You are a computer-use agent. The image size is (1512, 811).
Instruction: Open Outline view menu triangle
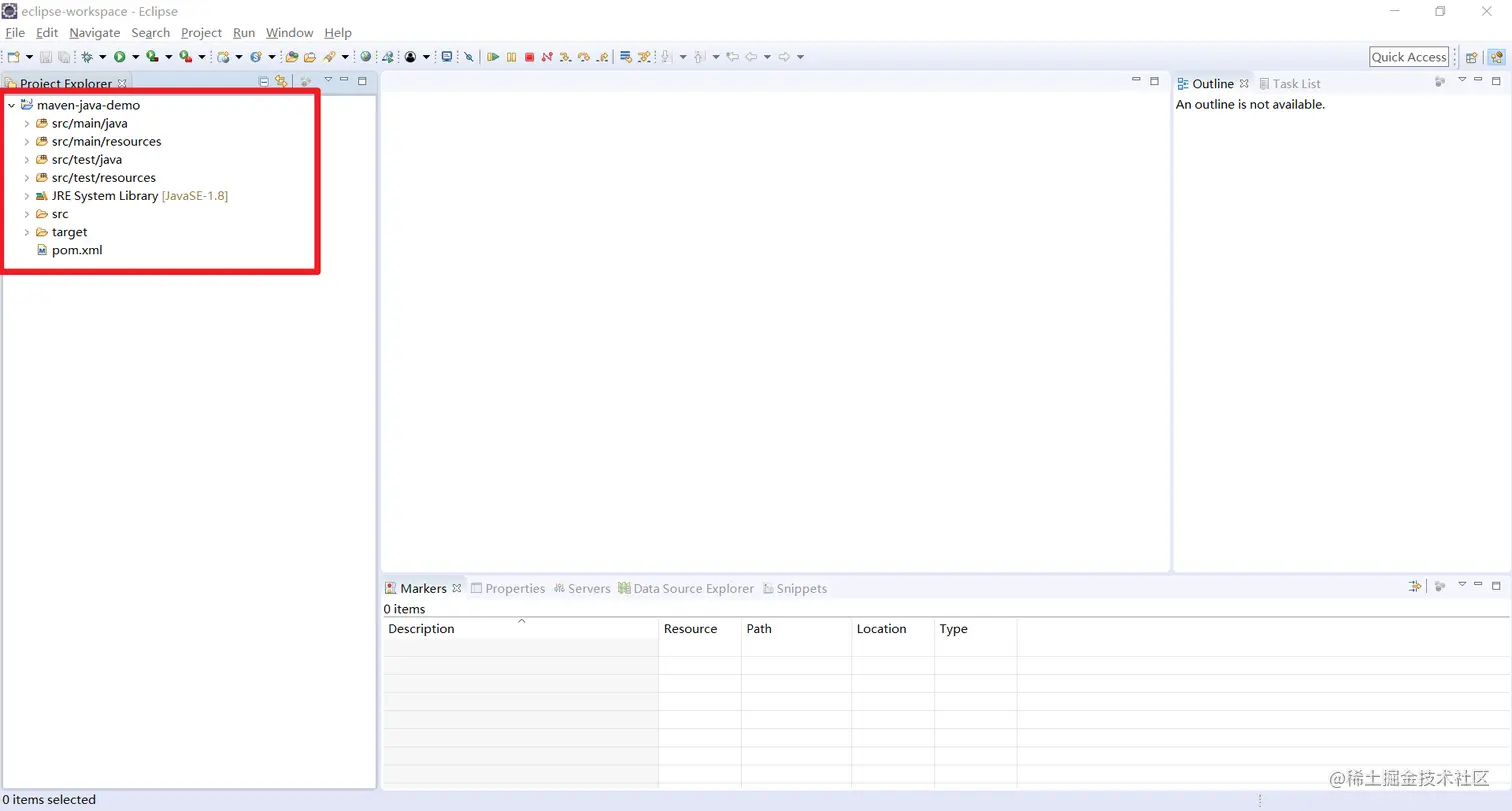(1462, 79)
